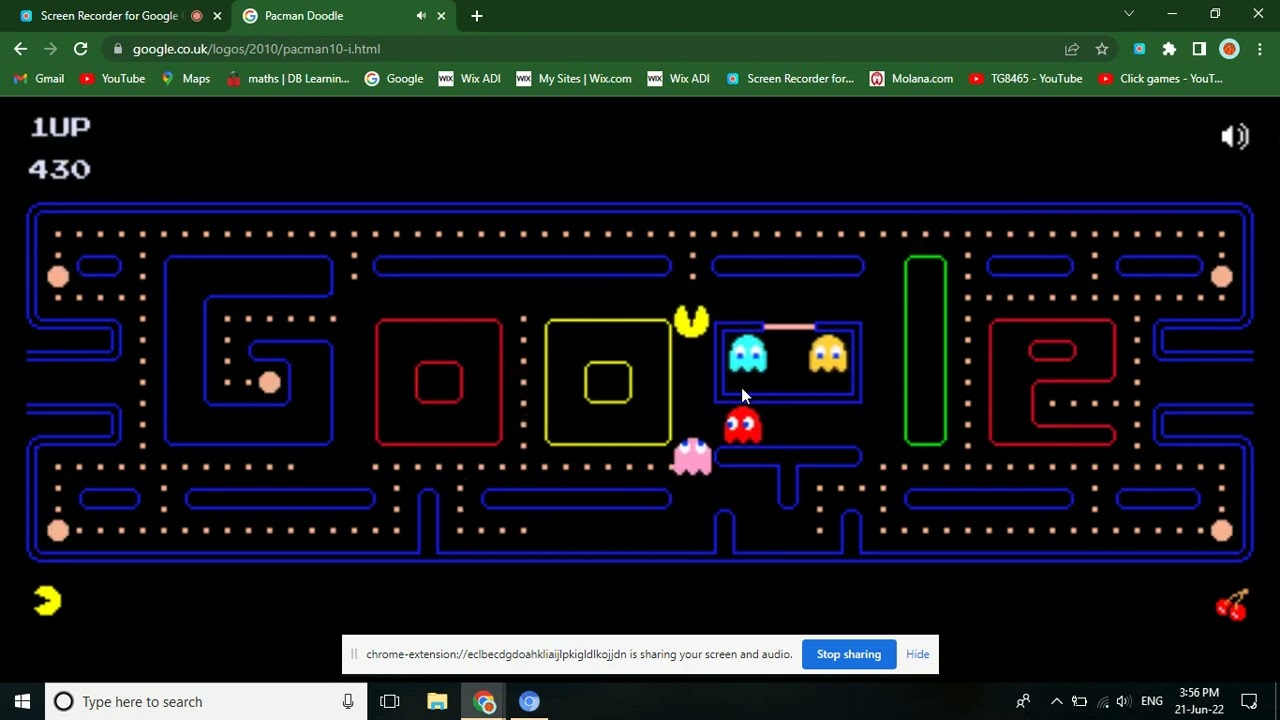Open the Gmail bookmark
This screenshot has height=720, width=1280.
pos(39,79)
